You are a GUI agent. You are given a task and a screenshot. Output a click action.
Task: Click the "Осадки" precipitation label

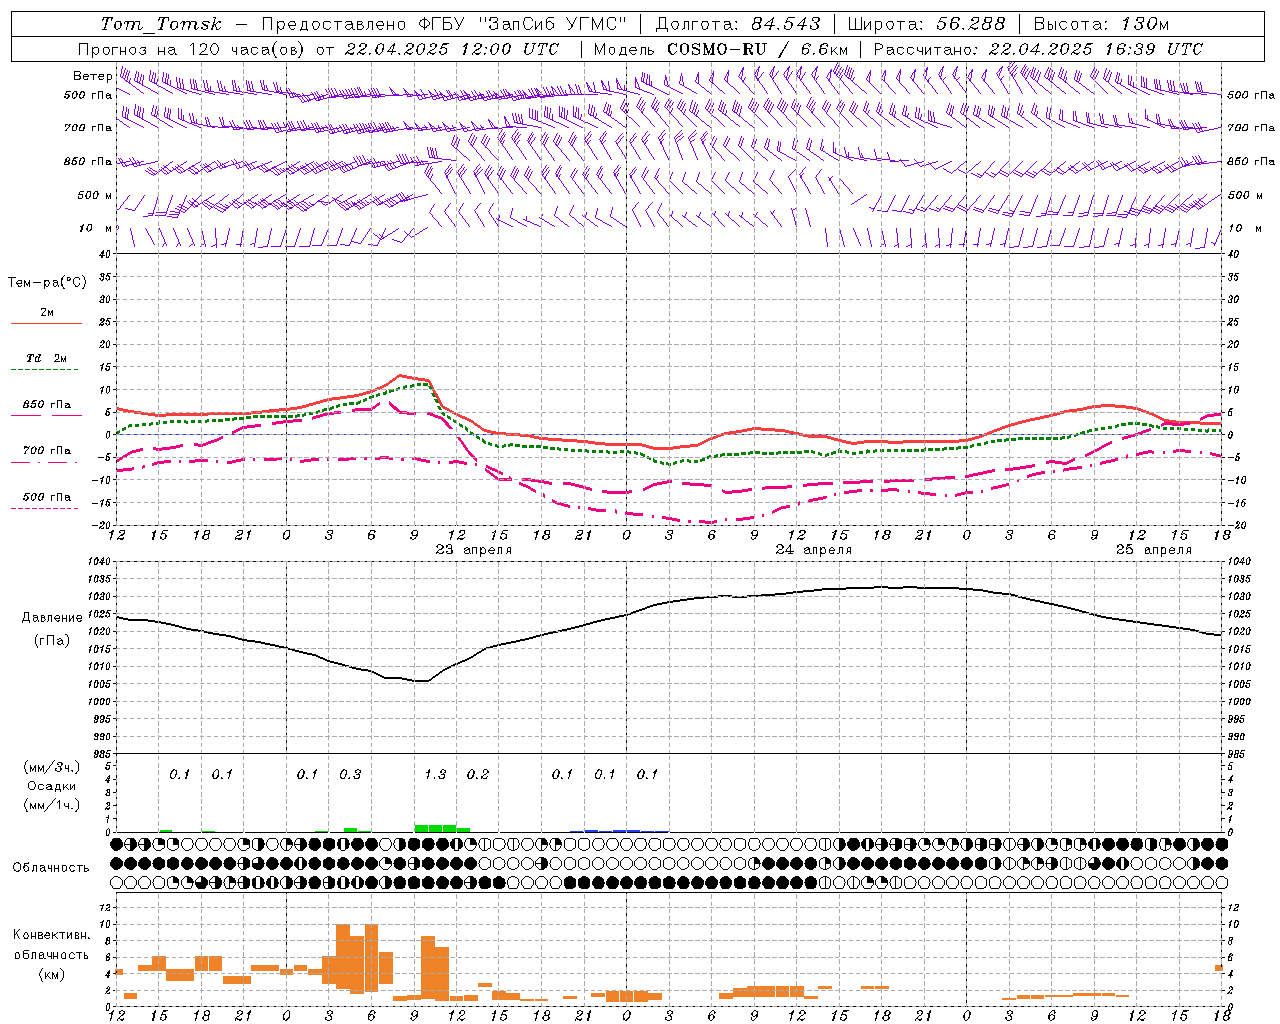pyautogui.click(x=52, y=786)
